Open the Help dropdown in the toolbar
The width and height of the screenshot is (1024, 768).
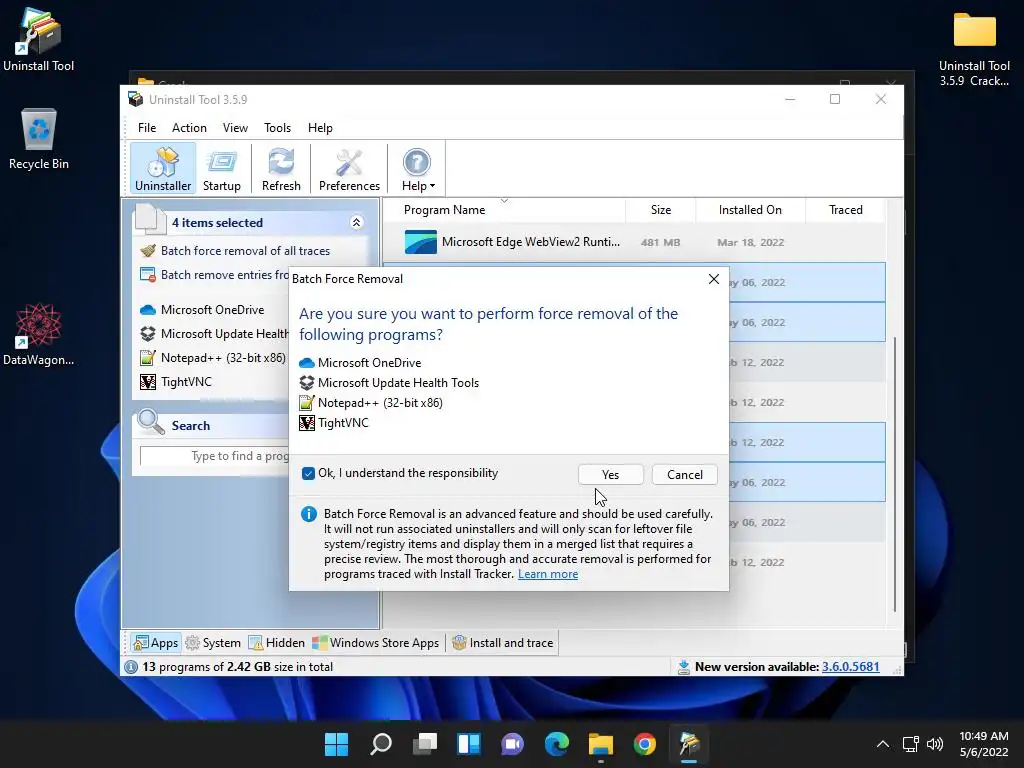pyautogui.click(x=418, y=168)
